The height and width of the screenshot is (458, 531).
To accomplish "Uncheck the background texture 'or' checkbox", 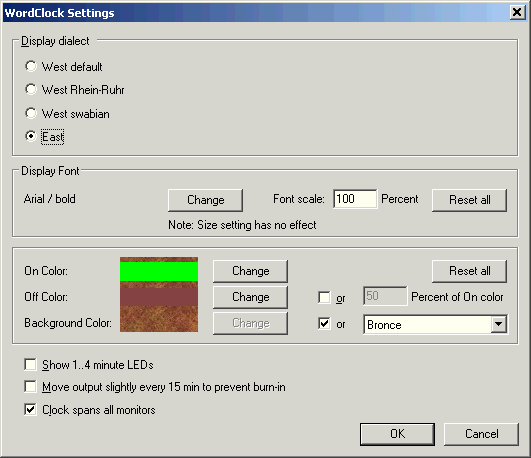I will pos(324,324).
